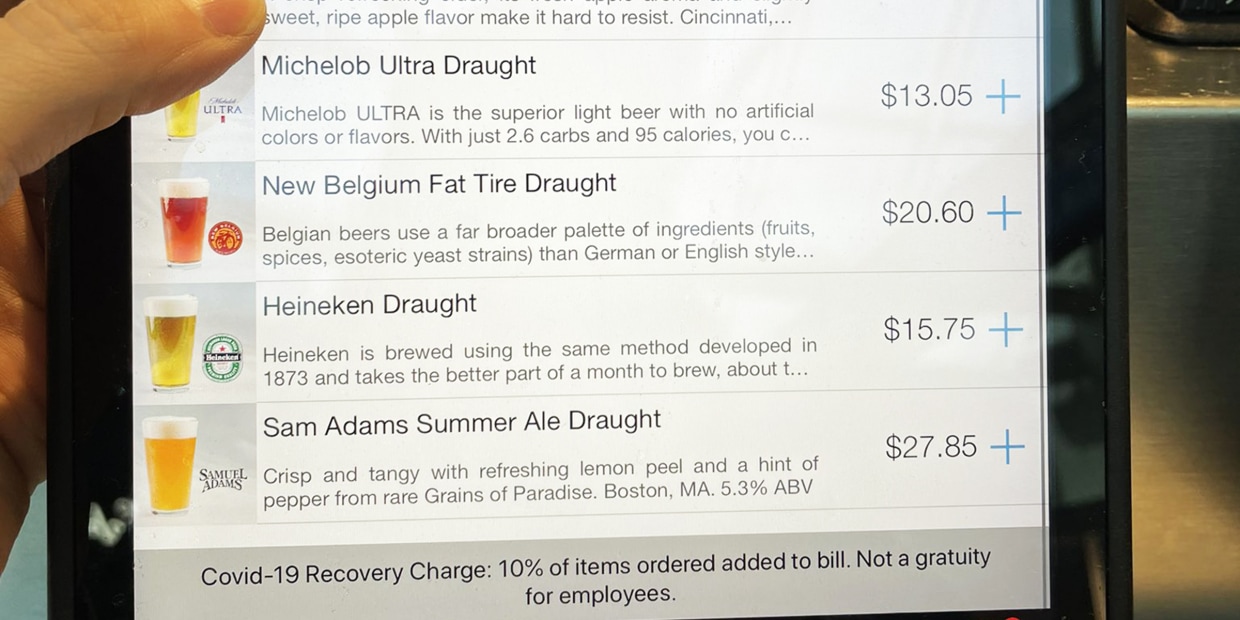Expand the truncated Fat Tire description text
The height and width of the screenshot is (620, 1240).
click(538, 242)
